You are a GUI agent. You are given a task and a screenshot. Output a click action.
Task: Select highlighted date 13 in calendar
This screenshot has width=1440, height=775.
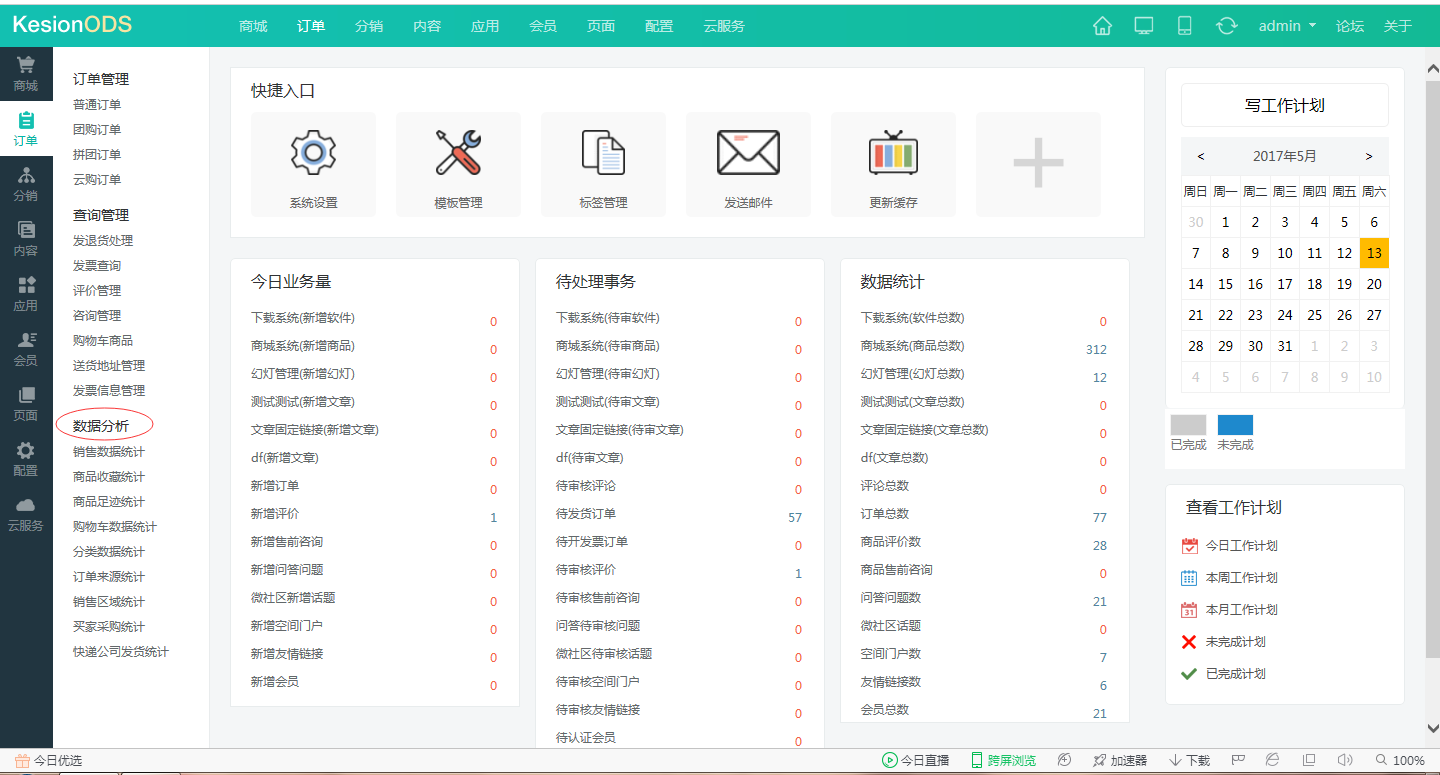(1374, 253)
